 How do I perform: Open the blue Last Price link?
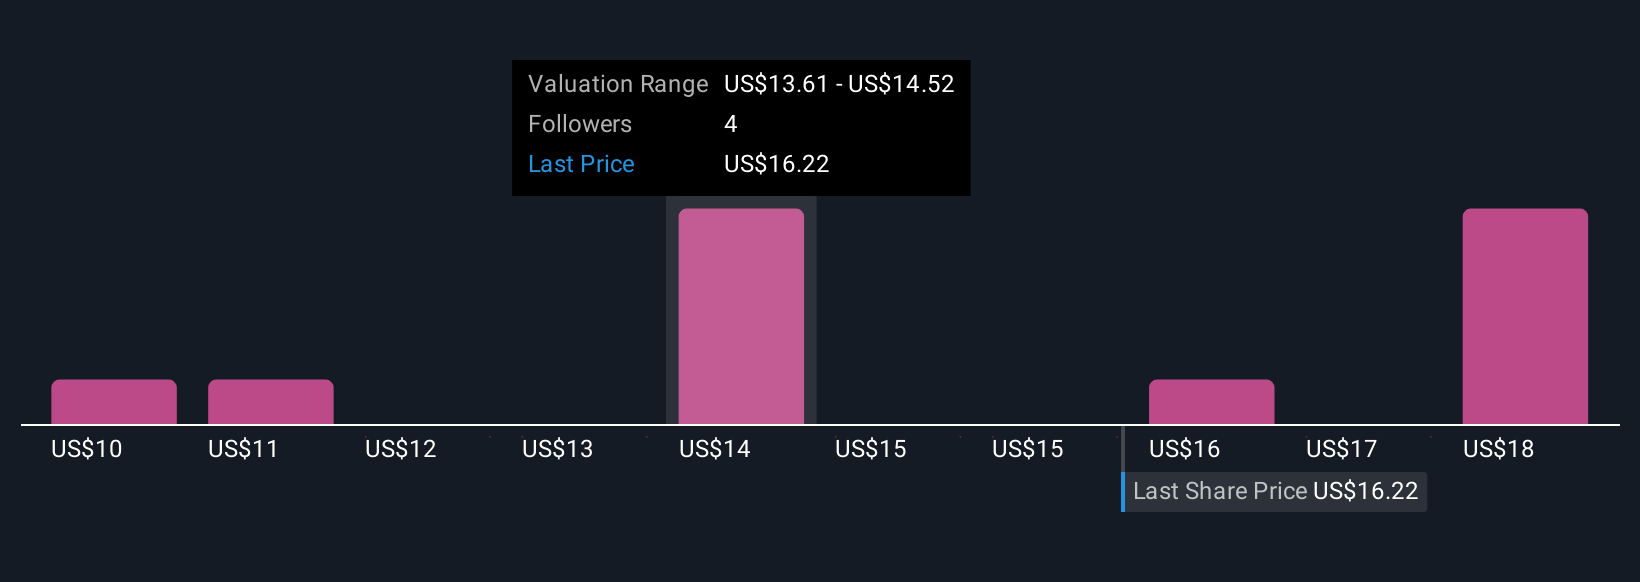[x=581, y=164]
